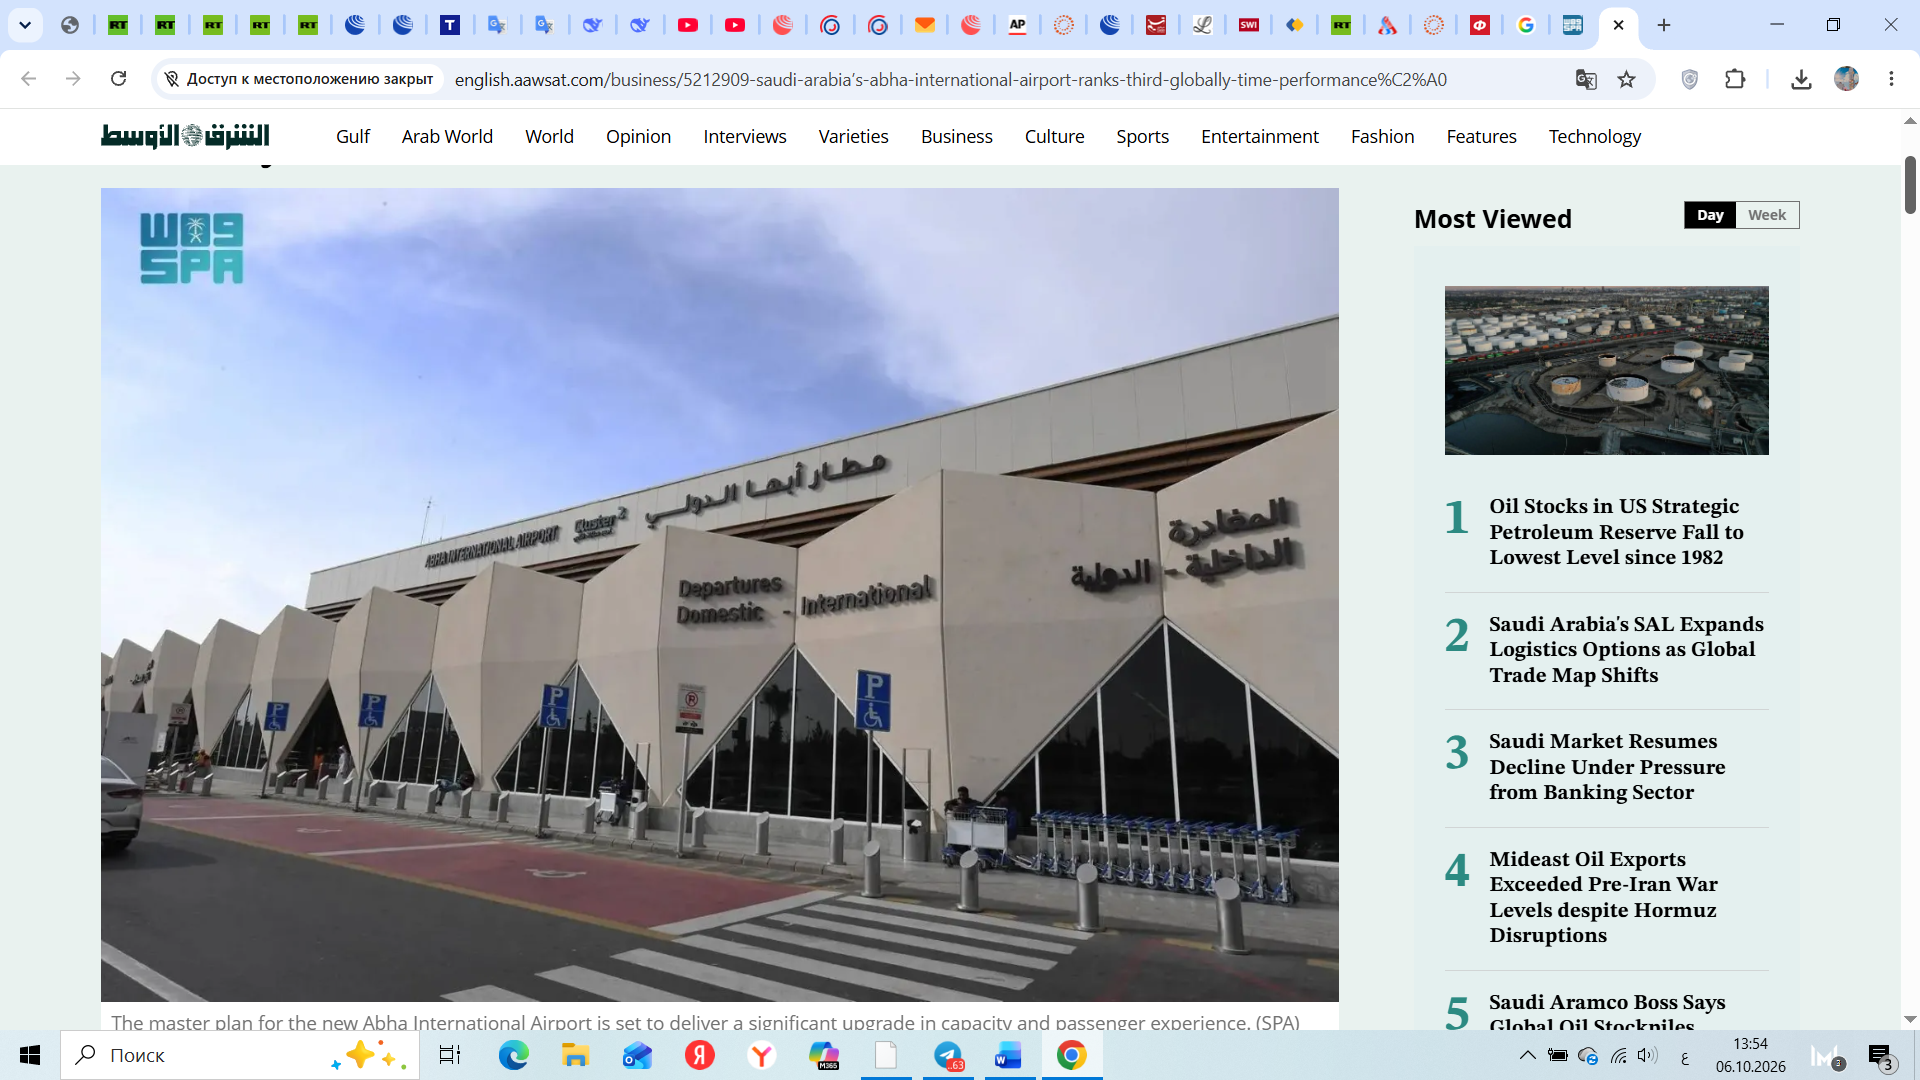Image resolution: width=1920 pixels, height=1080 pixels.
Task: Go to the Opinion section
Action: (x=638, y=136)
